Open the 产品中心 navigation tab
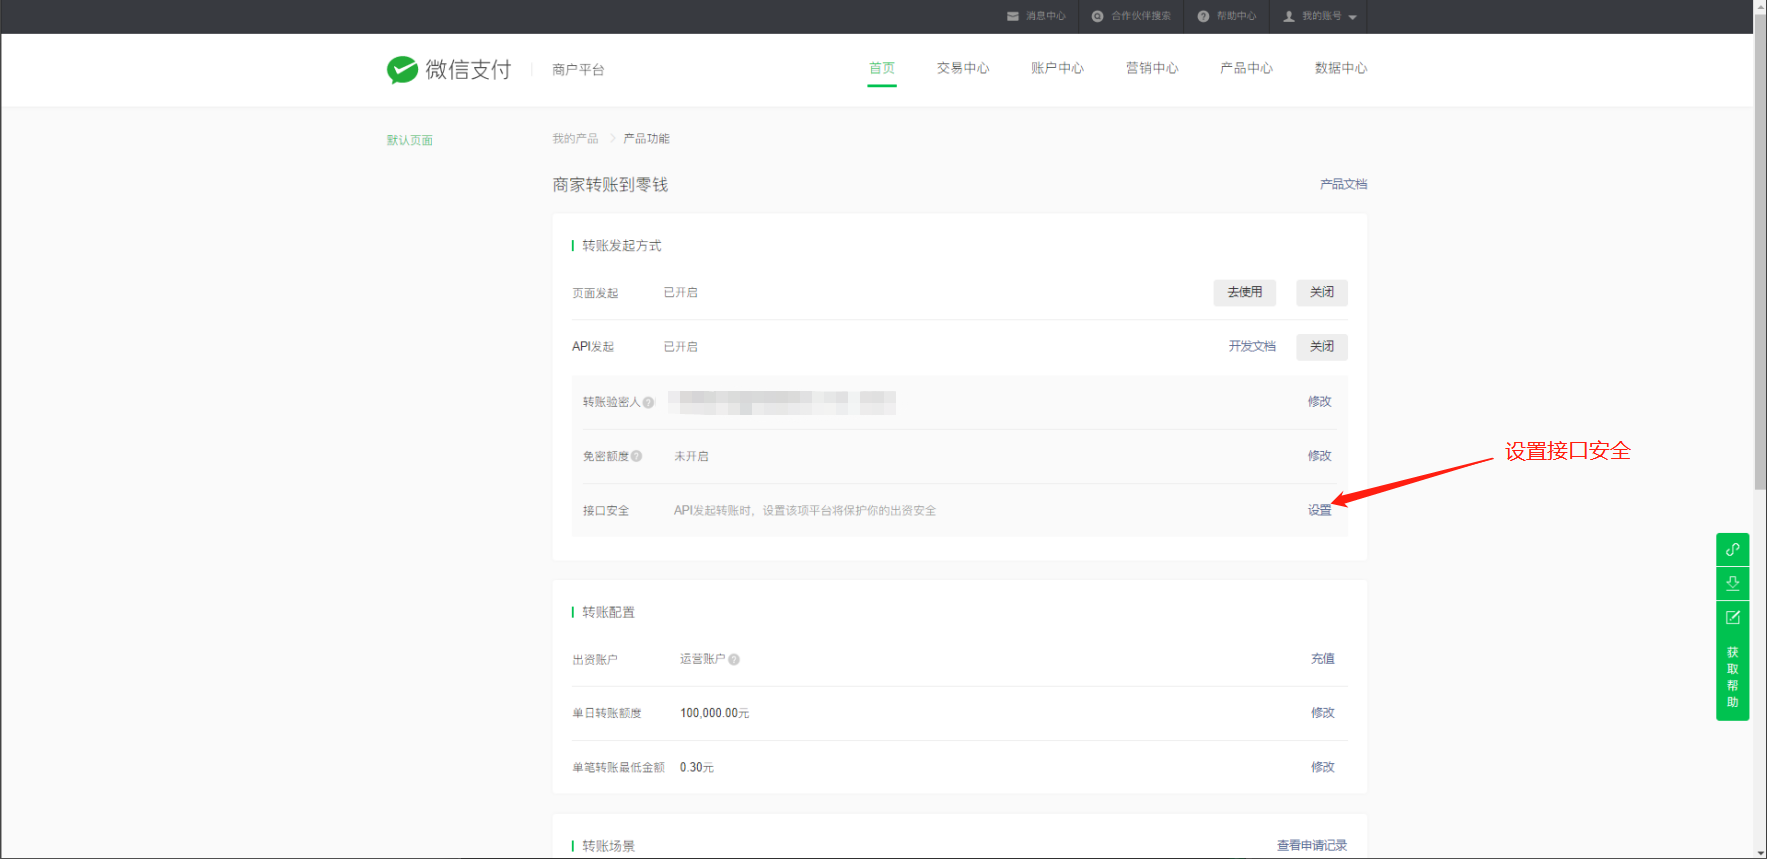Screen dimensions: 1767x859 click(1246, 68)
